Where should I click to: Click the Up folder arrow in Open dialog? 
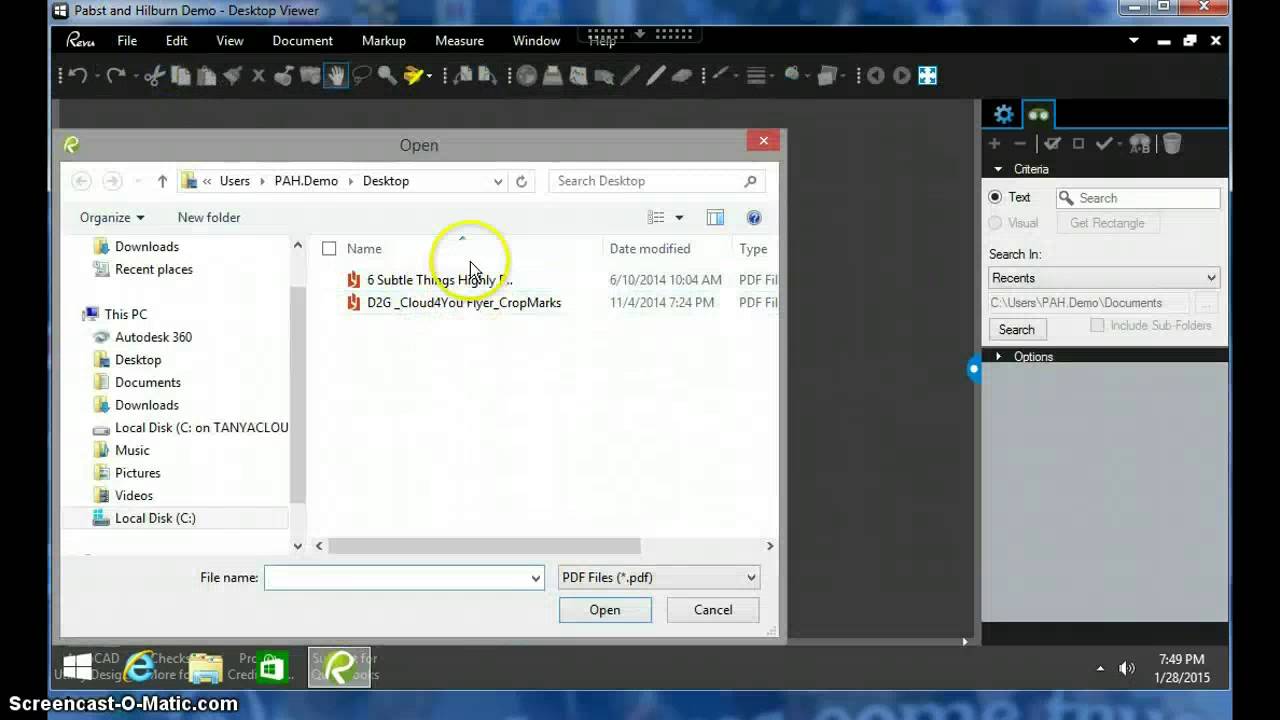(162, 181)
